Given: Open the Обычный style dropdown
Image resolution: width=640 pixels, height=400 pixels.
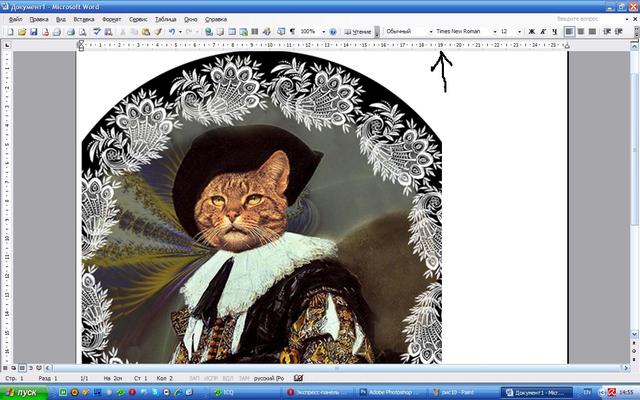Looking at the screenshot, I should click(x=431, y=32).
